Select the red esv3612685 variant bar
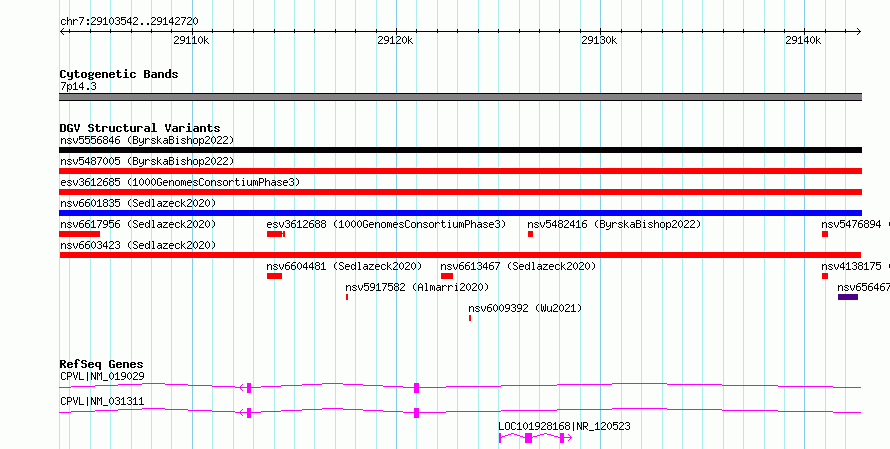This screenshot has width=890, height=449. [x=460, y=192]
